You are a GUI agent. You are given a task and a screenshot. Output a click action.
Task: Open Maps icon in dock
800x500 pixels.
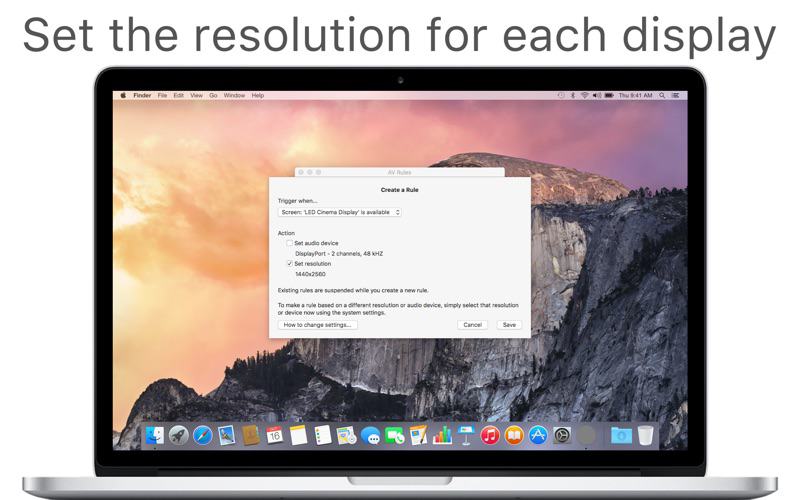tap(346, 435)
